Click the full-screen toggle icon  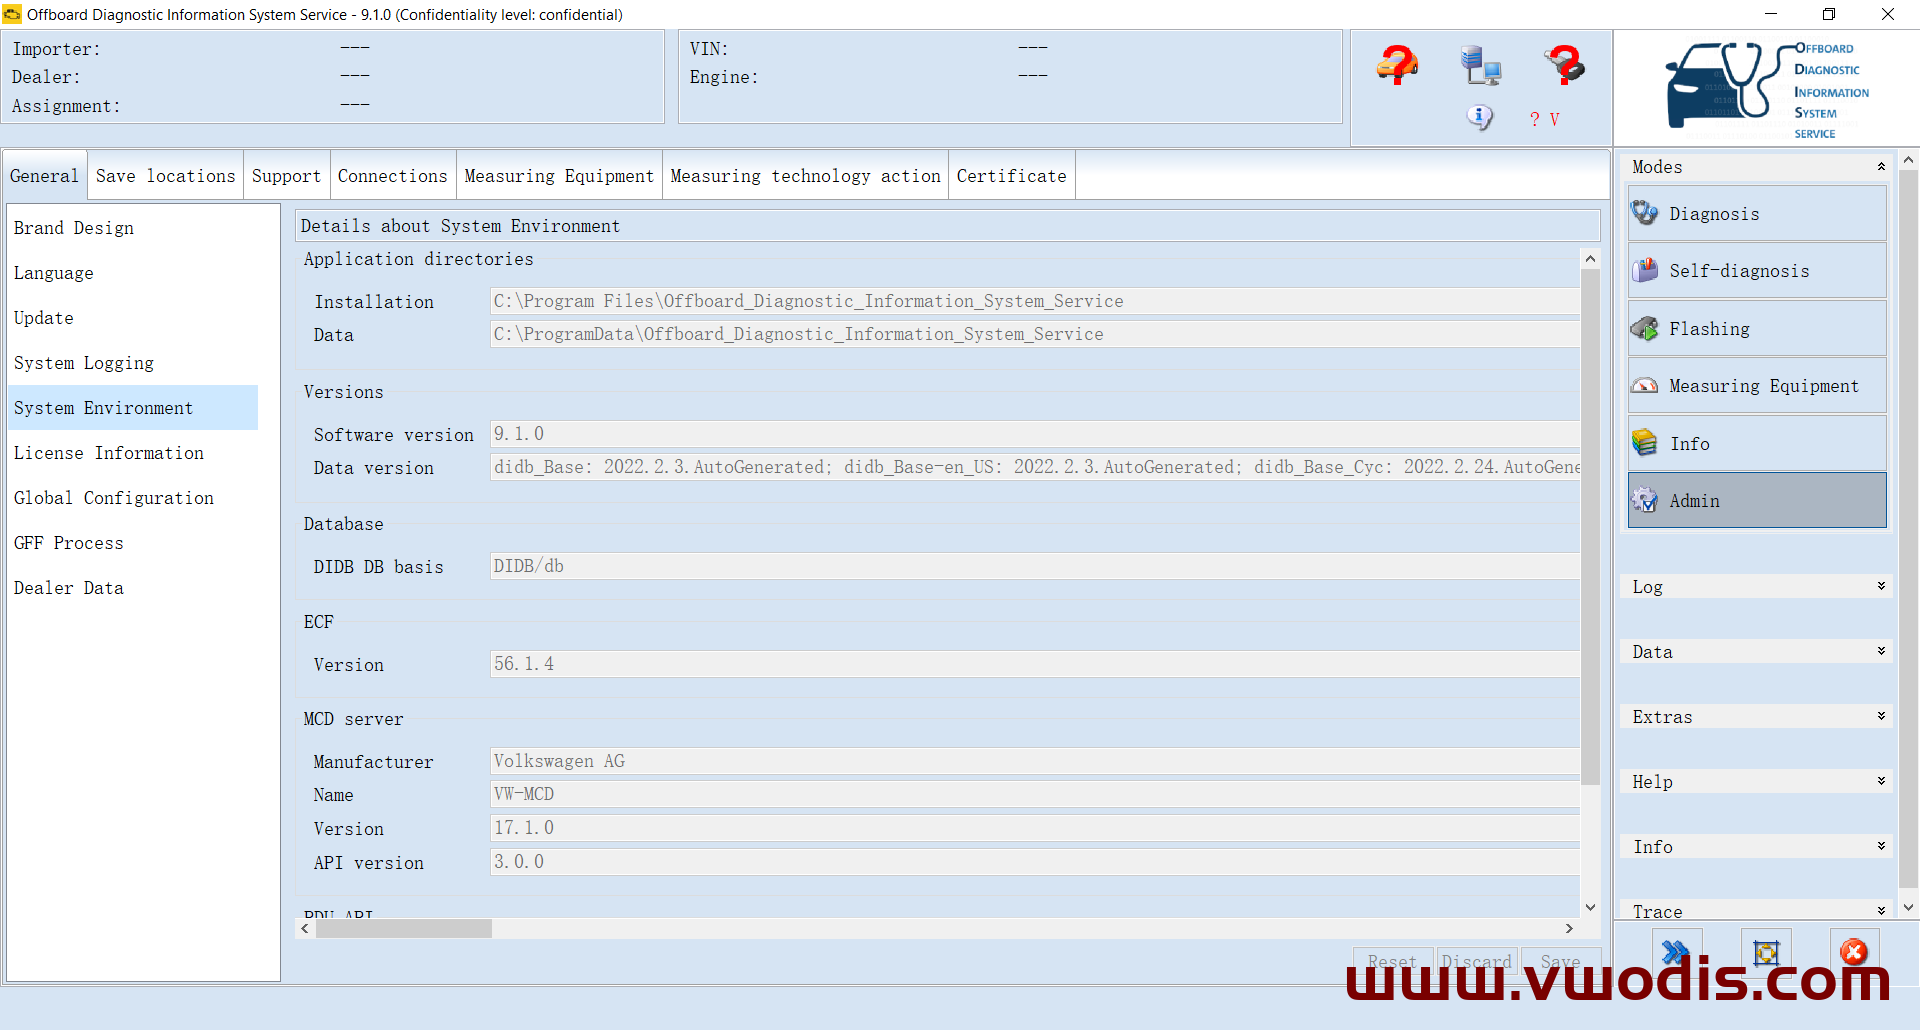point(1766,951)
